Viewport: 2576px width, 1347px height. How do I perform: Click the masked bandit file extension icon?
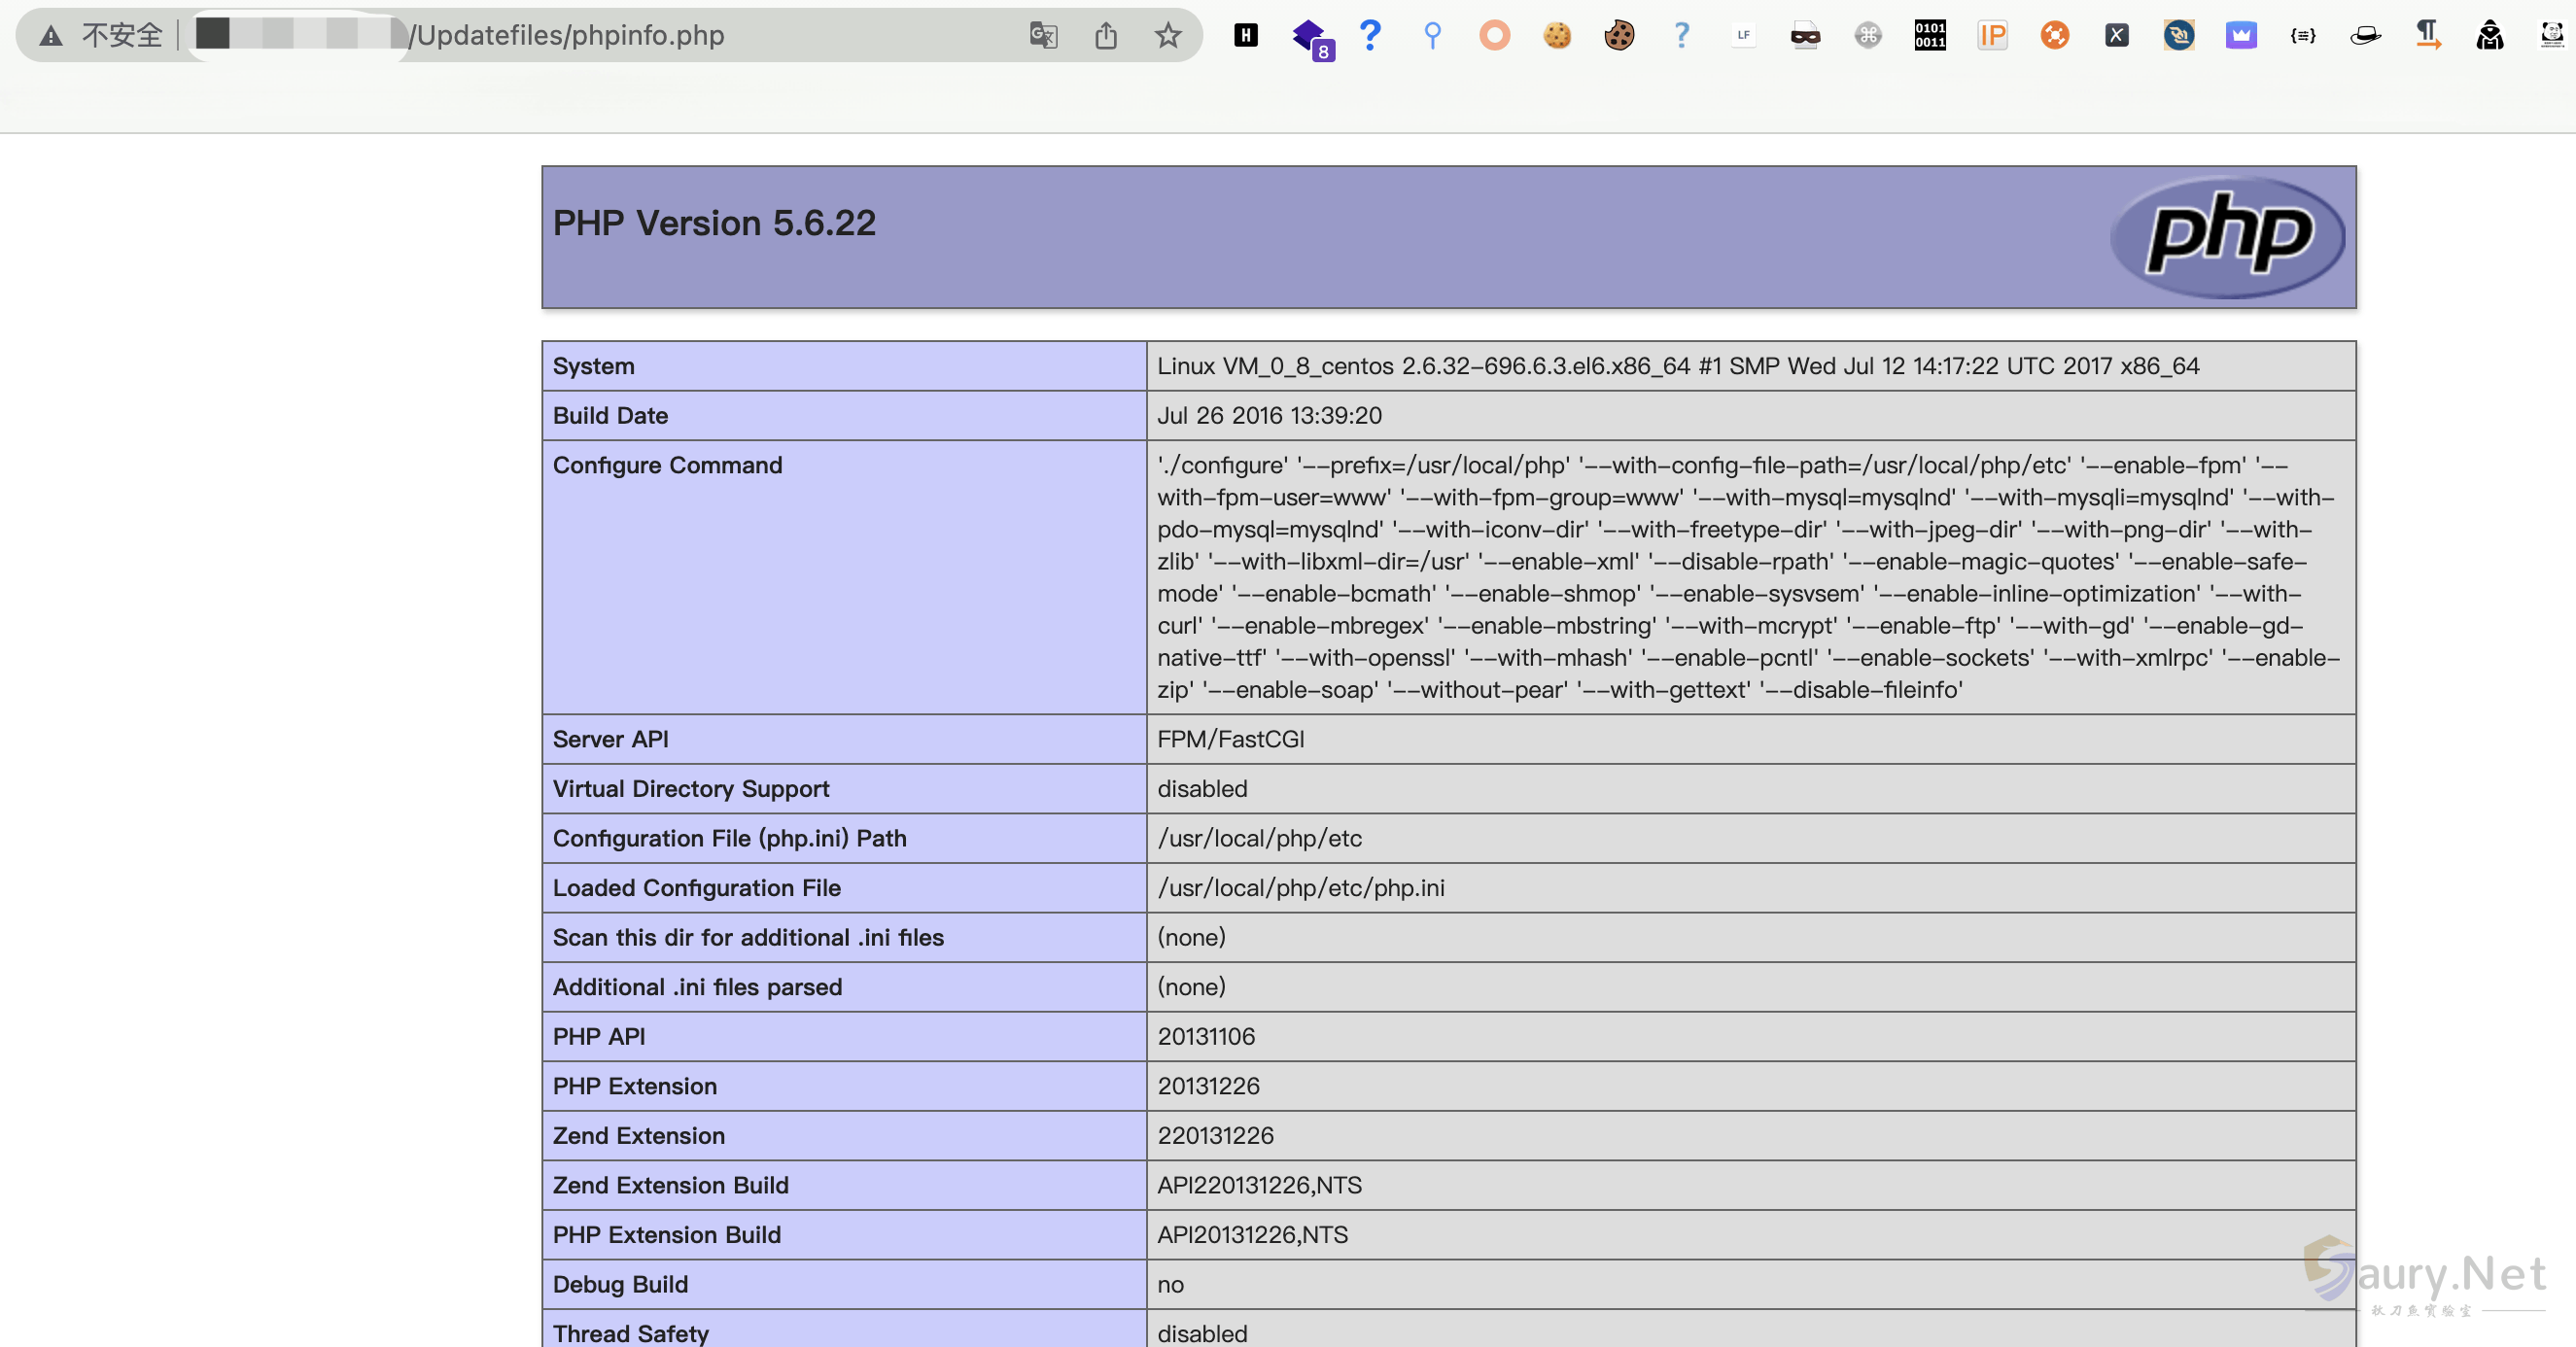(1805, 35)
